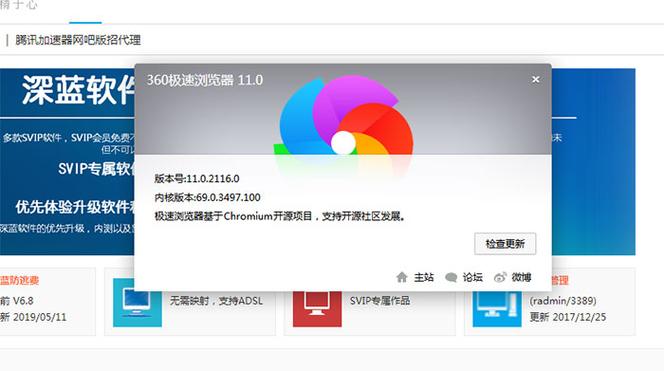Click the 论坛 speech bubble icon
The width and height of the screenshot is (664, 371).
click(x=451, y=277)
